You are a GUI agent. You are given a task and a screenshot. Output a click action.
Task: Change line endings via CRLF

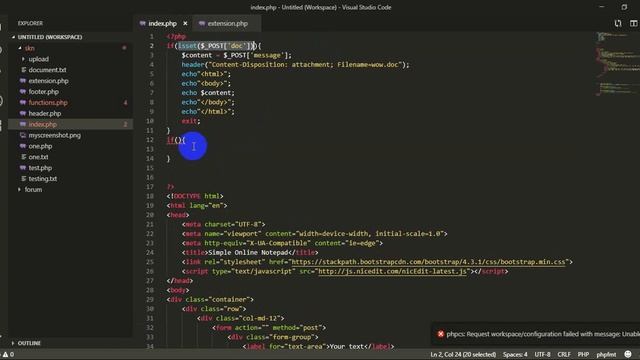click(x=564, y=354)
